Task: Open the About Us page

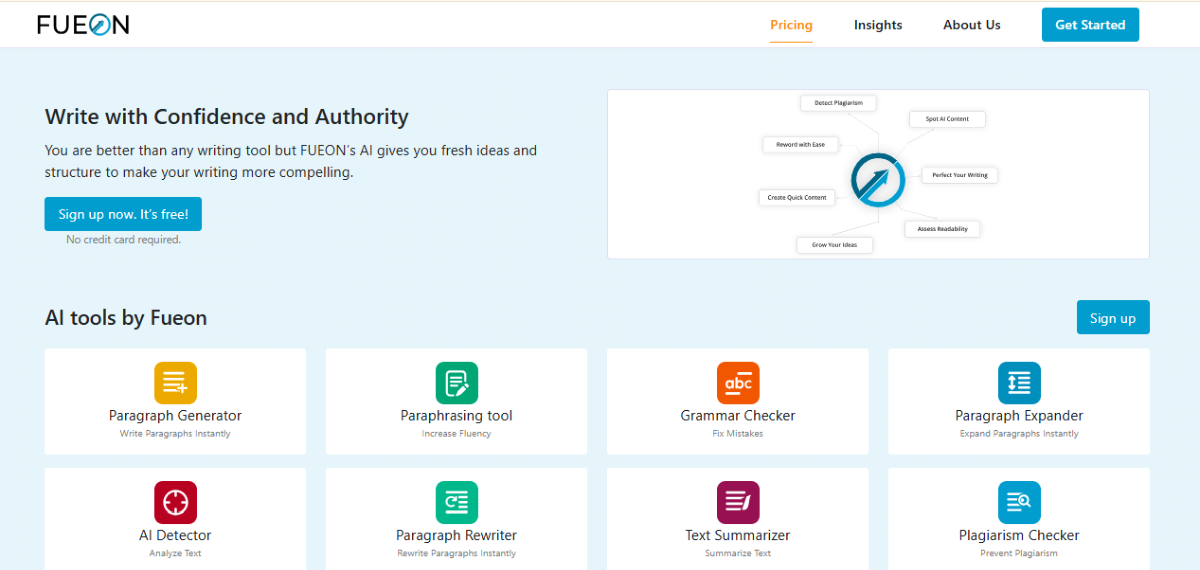Action: pos(971,25)
